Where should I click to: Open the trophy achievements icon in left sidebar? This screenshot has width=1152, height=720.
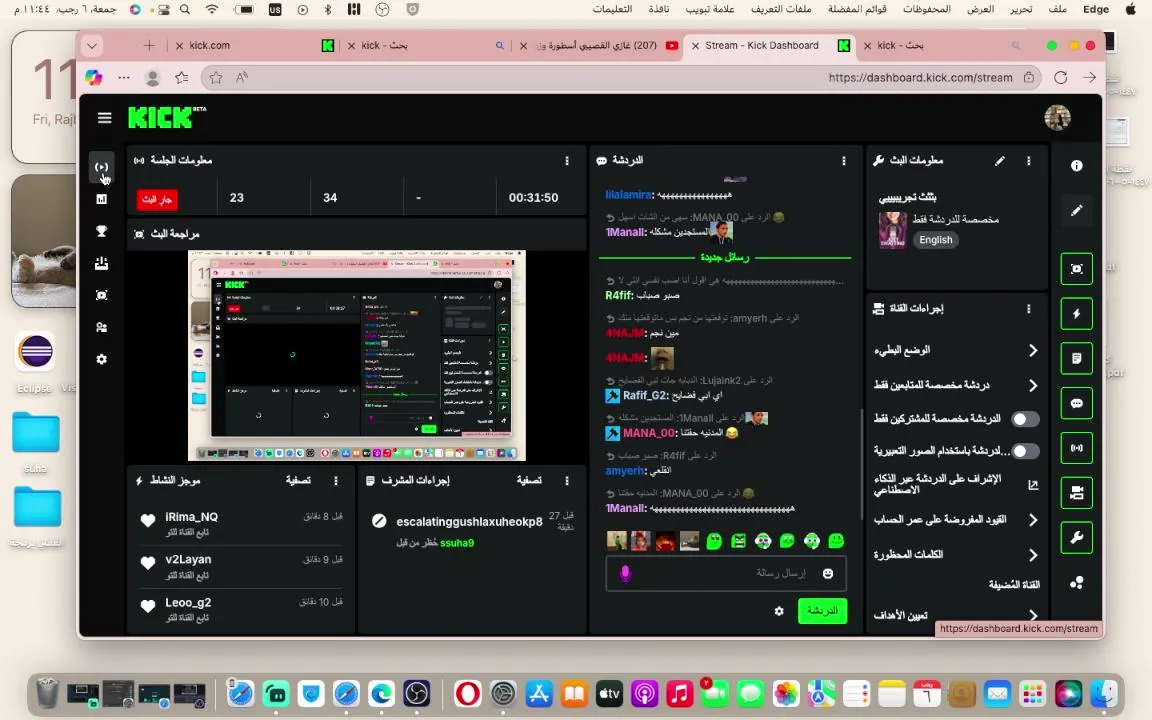tap(101, 231)
